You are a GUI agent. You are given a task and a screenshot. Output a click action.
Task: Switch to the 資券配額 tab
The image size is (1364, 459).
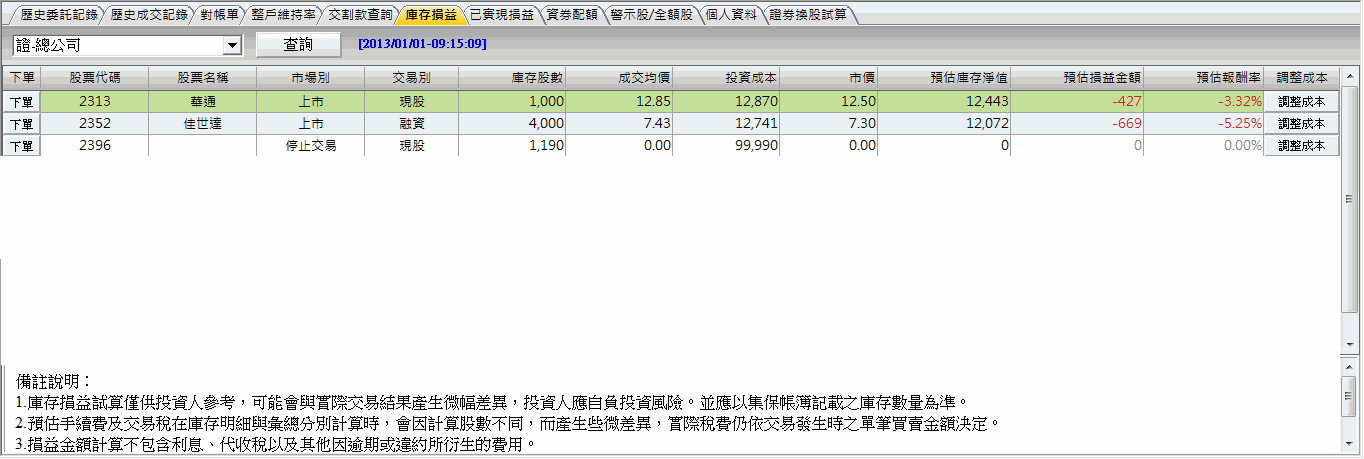(x=571, y=15)
